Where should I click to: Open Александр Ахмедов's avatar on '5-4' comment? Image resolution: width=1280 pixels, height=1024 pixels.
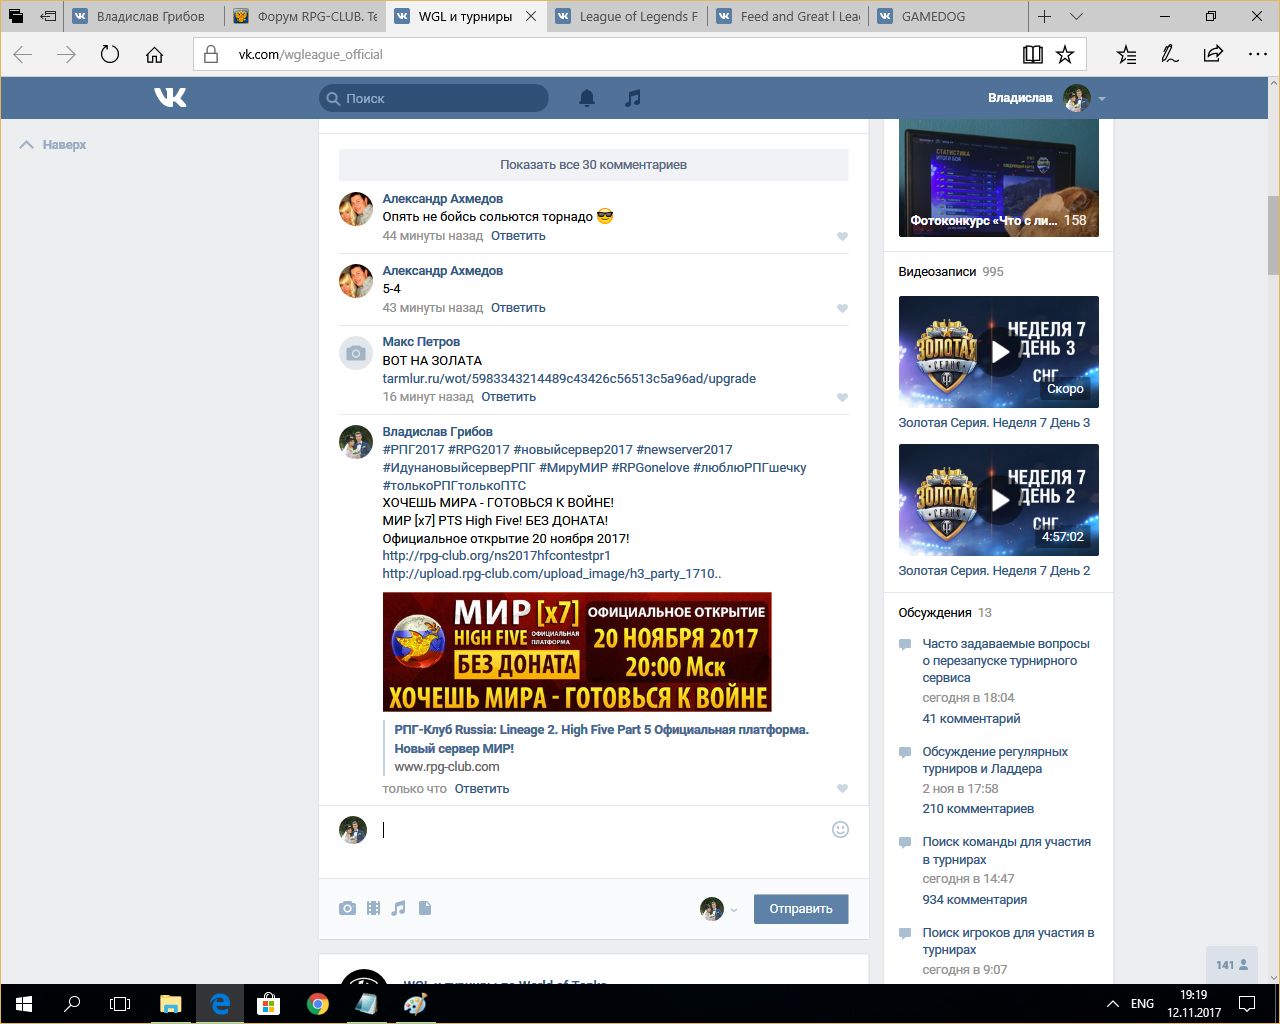tap(356, 281)
